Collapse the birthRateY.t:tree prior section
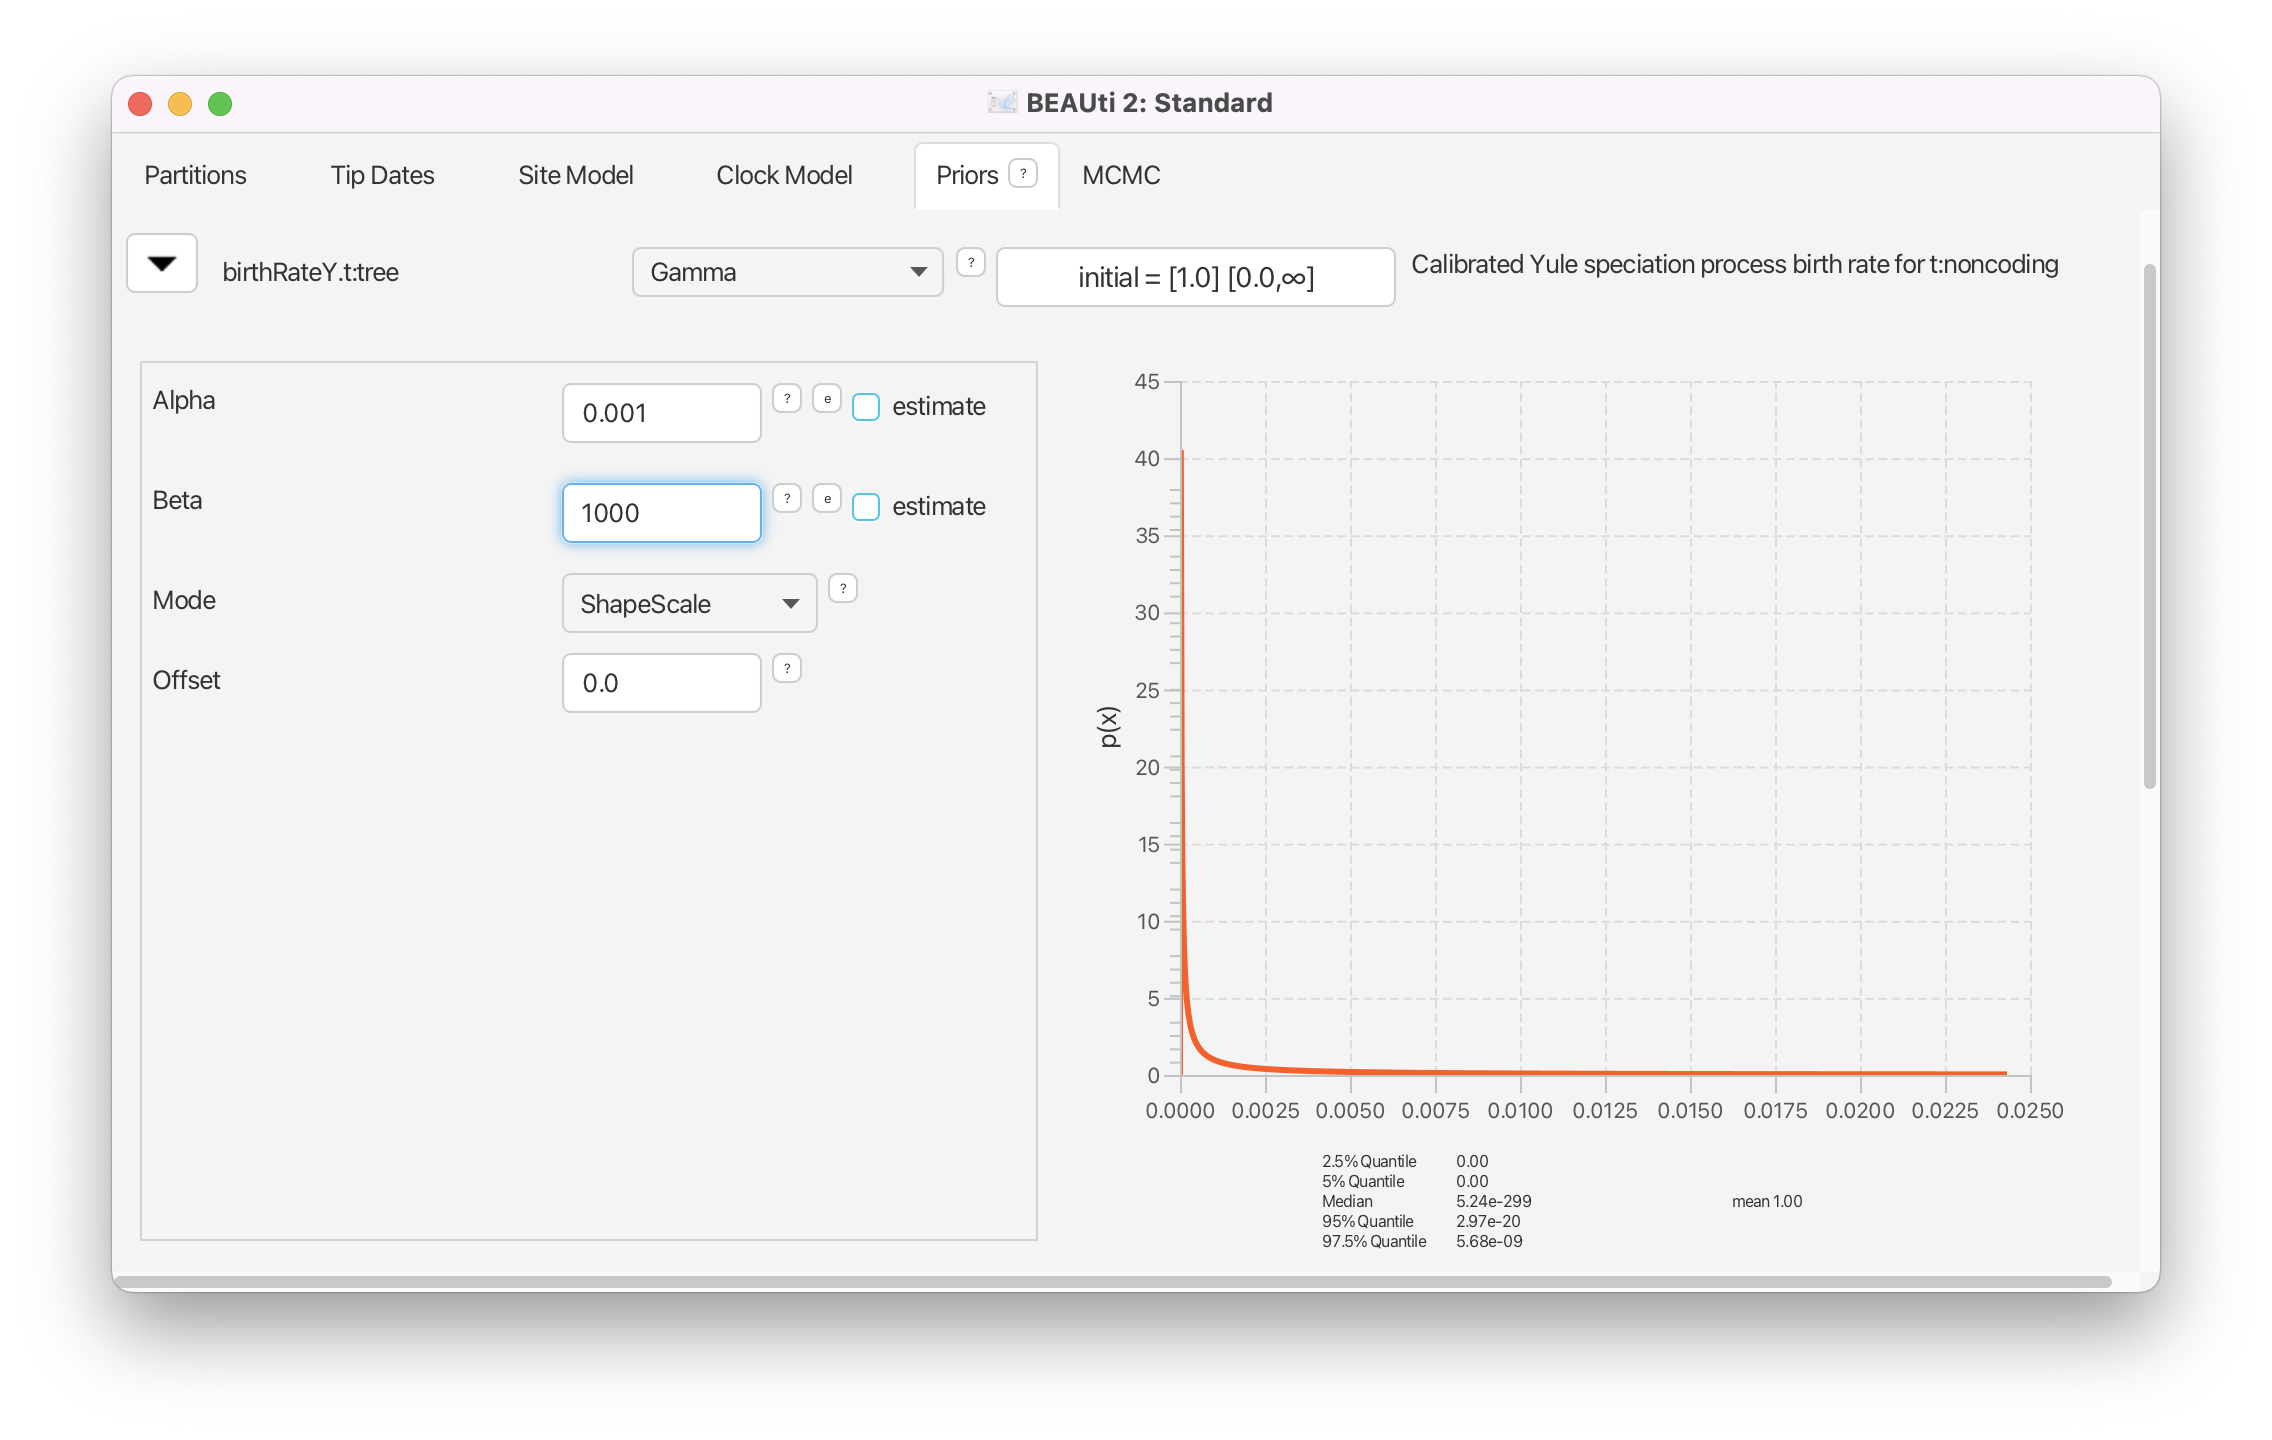 pyautogui.click(x=162, y=264)
